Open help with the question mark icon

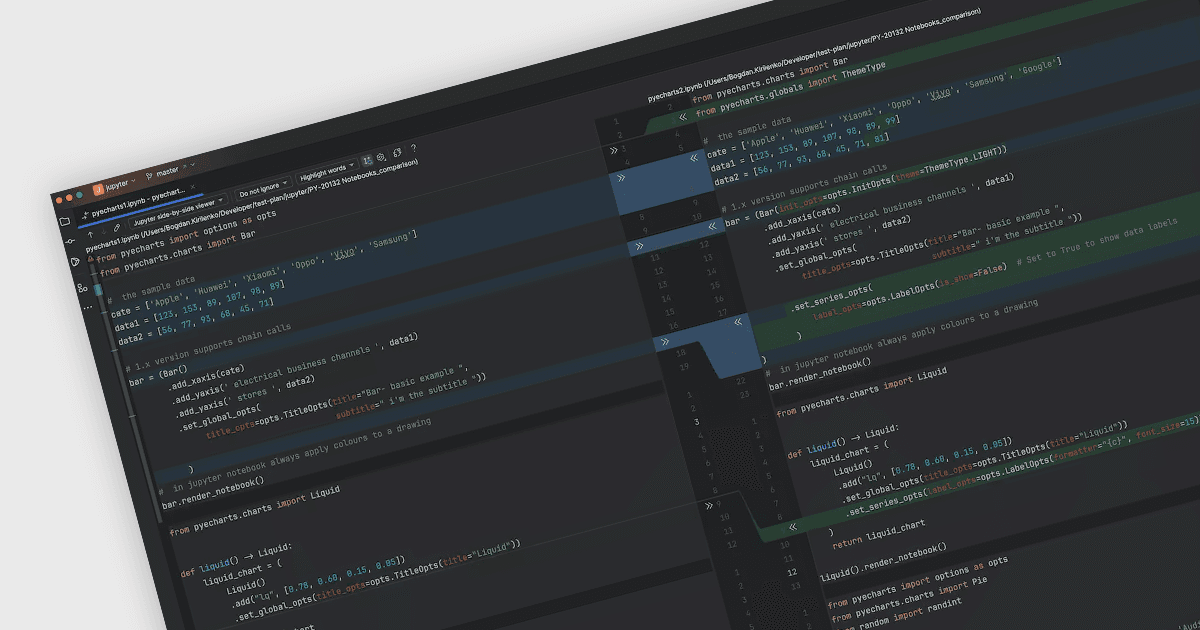[x=413, y=147]
